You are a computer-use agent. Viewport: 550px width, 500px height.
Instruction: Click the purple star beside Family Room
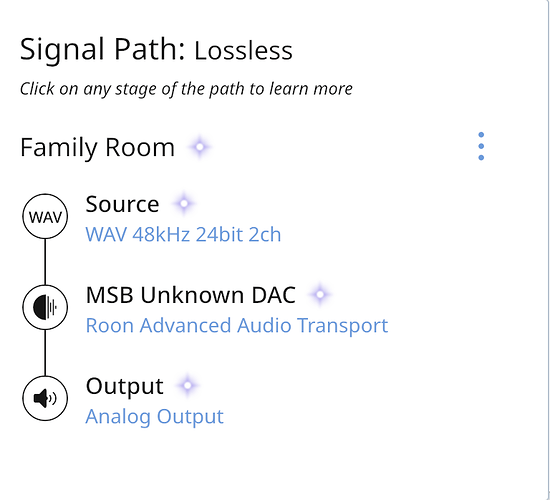[200, 147]
